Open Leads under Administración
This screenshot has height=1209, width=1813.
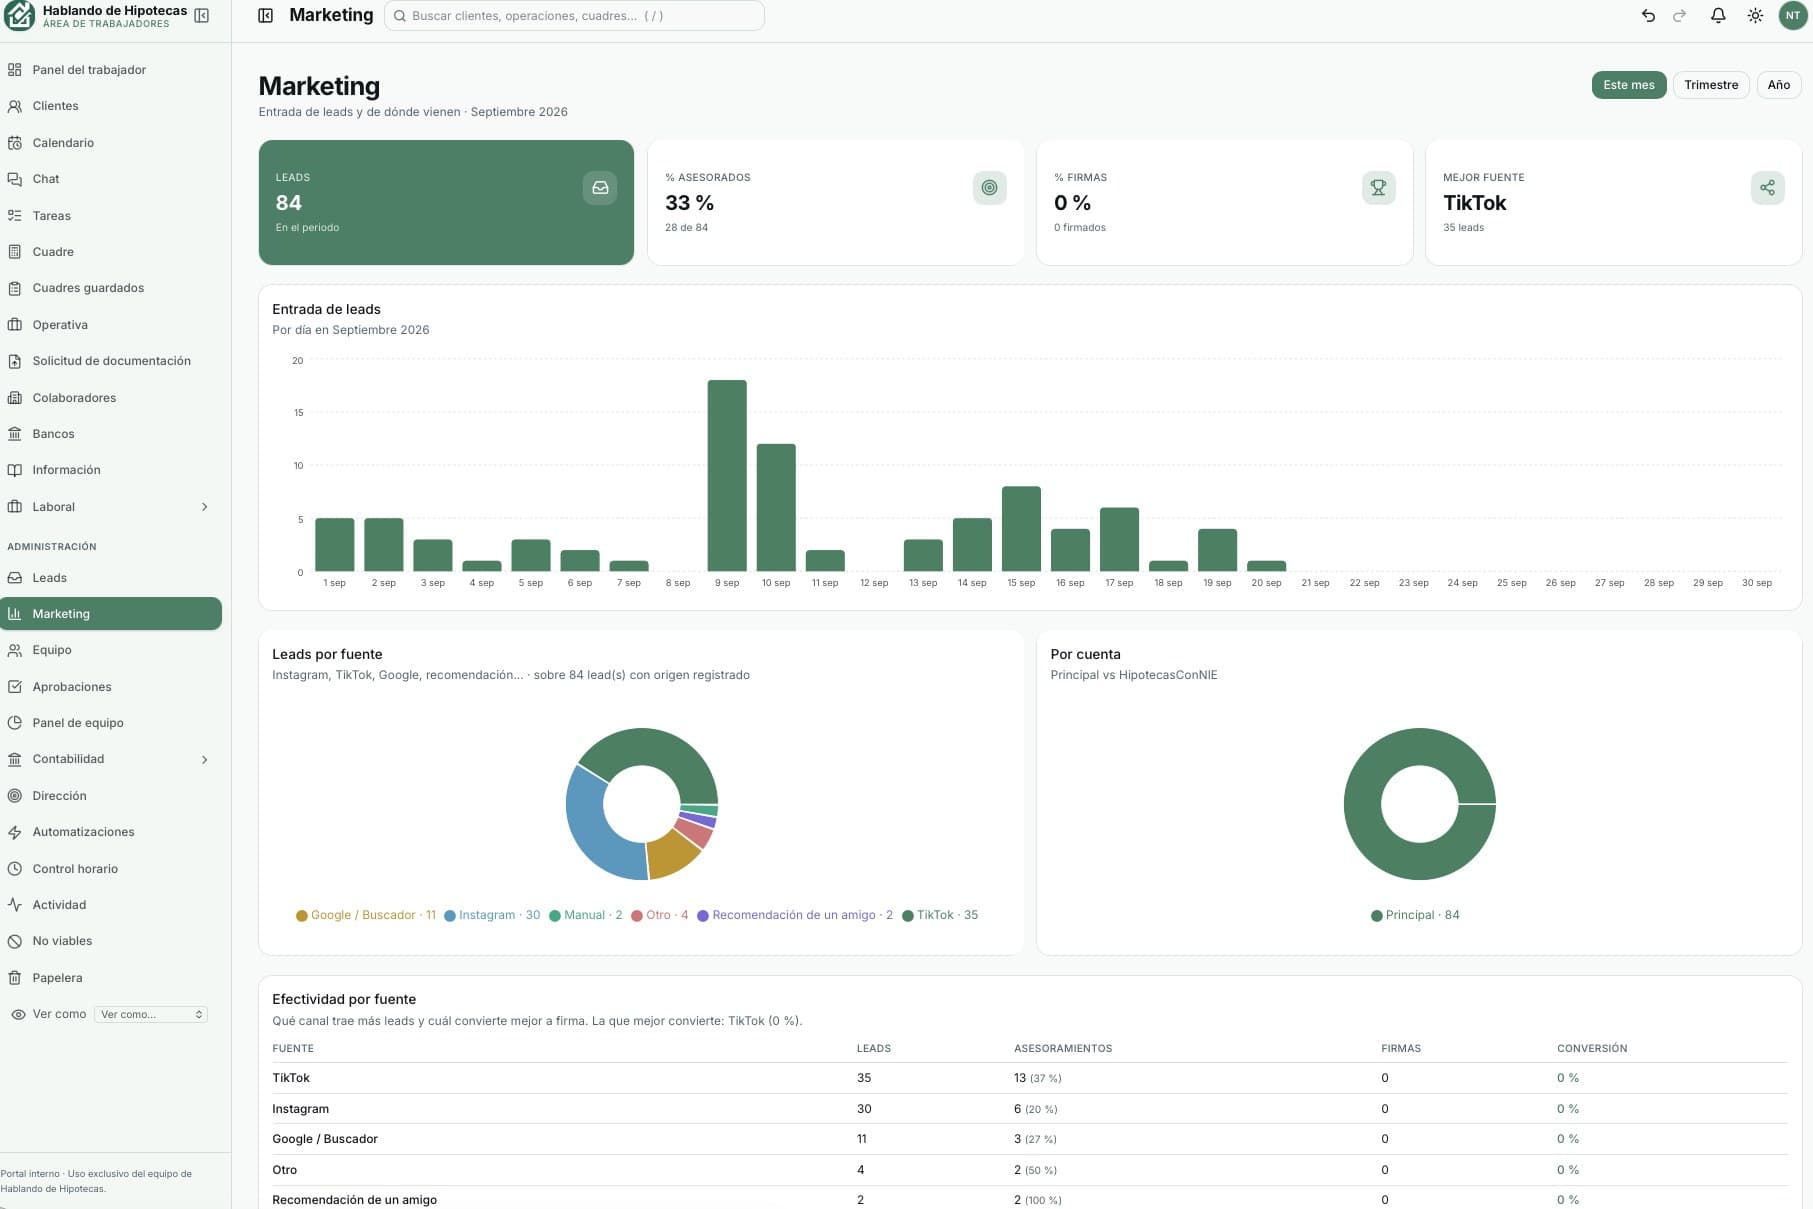(111, 578)
